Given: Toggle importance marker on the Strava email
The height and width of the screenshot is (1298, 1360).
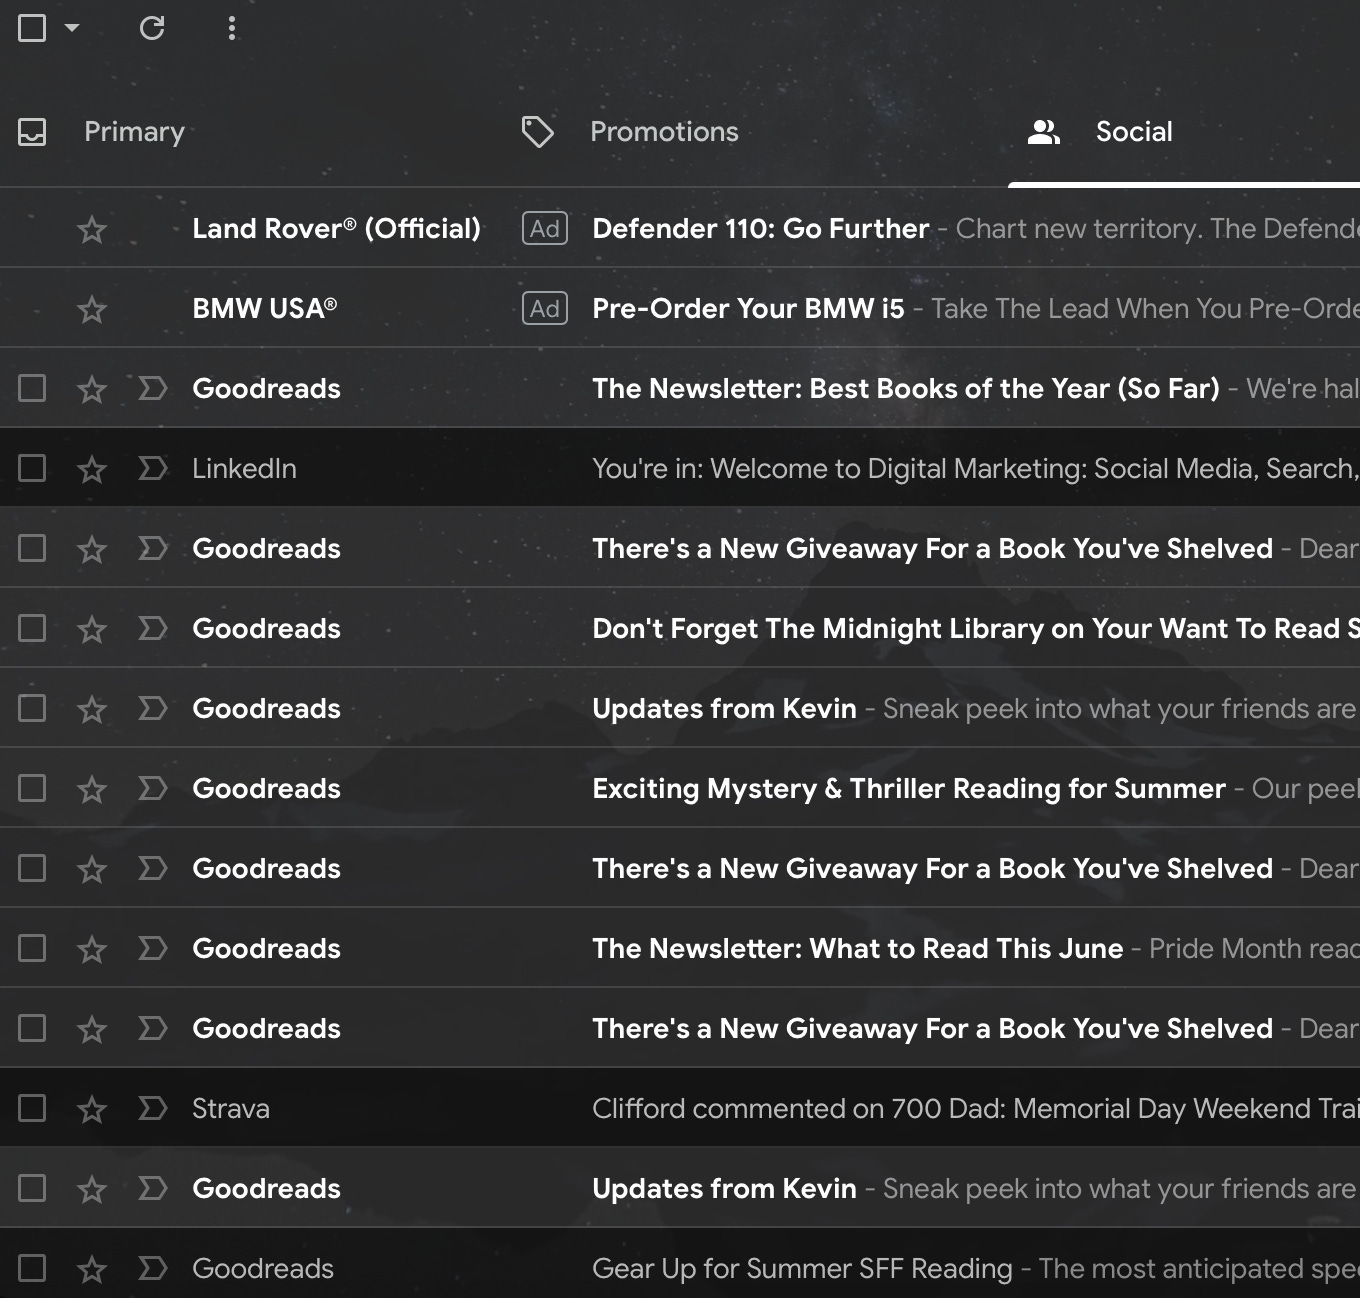Looking at the screenshot, I should coord(152,1108).
